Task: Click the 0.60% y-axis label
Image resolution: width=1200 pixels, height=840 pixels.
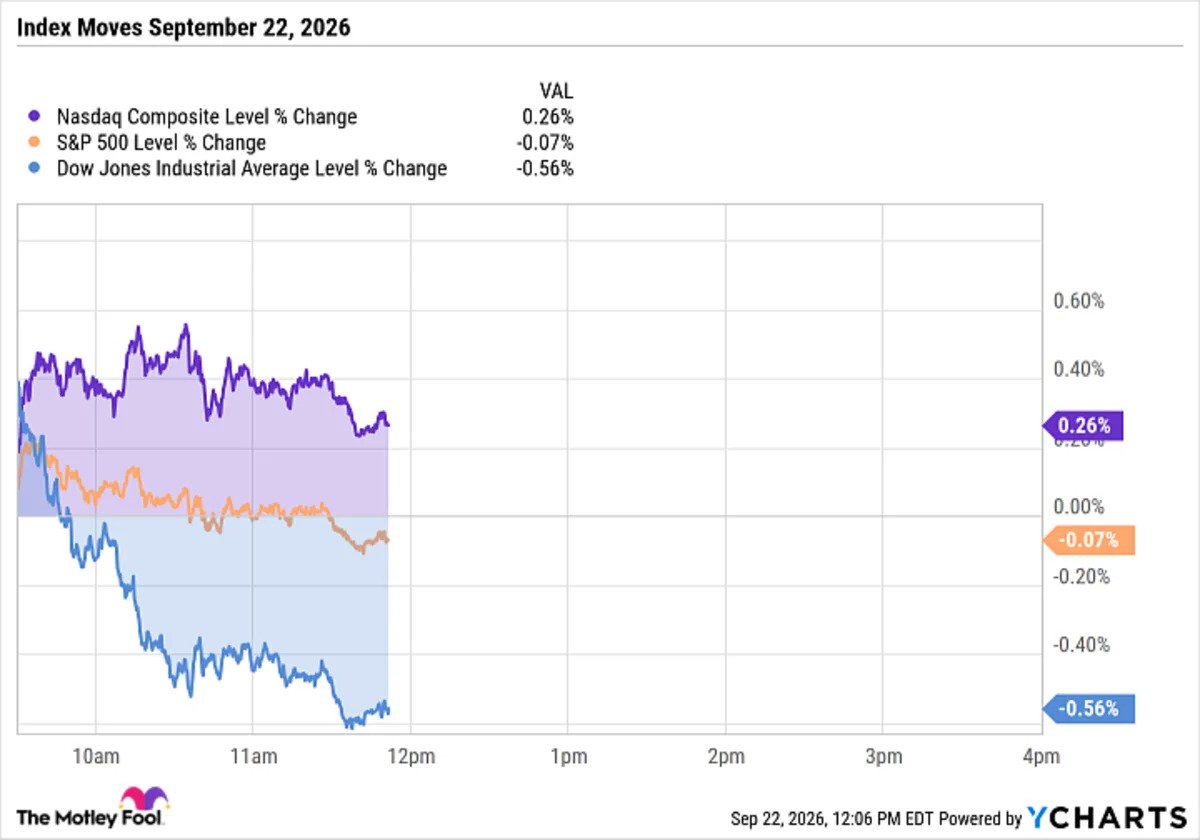Action: [1078, 301]
